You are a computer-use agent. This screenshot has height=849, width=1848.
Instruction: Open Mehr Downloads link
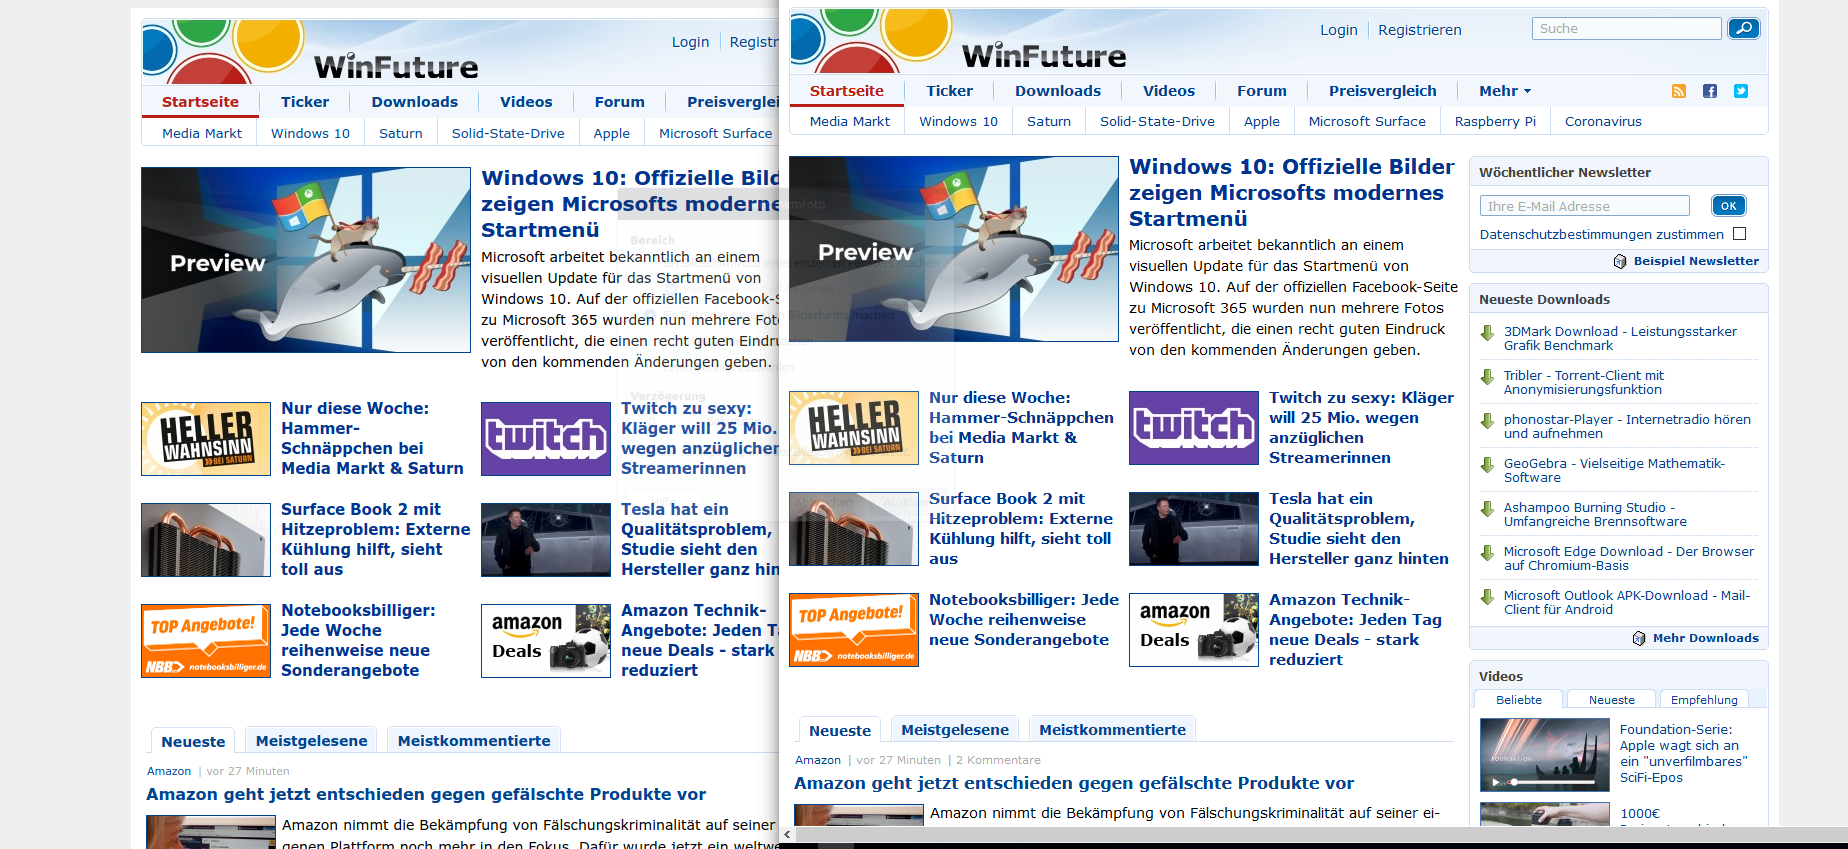tap(1705, 638)
